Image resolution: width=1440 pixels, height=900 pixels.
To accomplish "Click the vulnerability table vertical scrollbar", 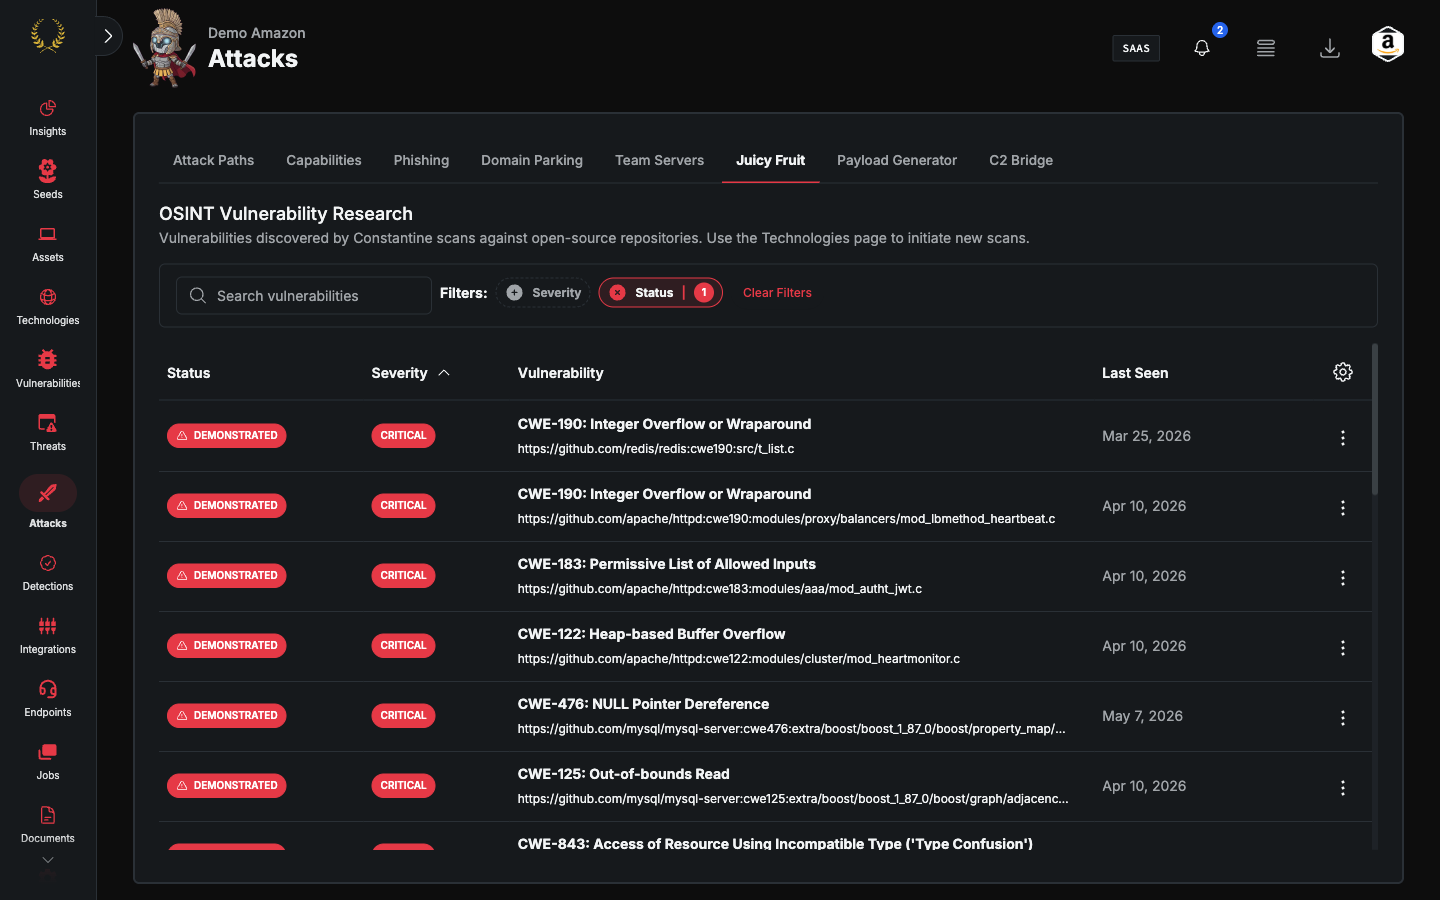I will coord(1375,419).
